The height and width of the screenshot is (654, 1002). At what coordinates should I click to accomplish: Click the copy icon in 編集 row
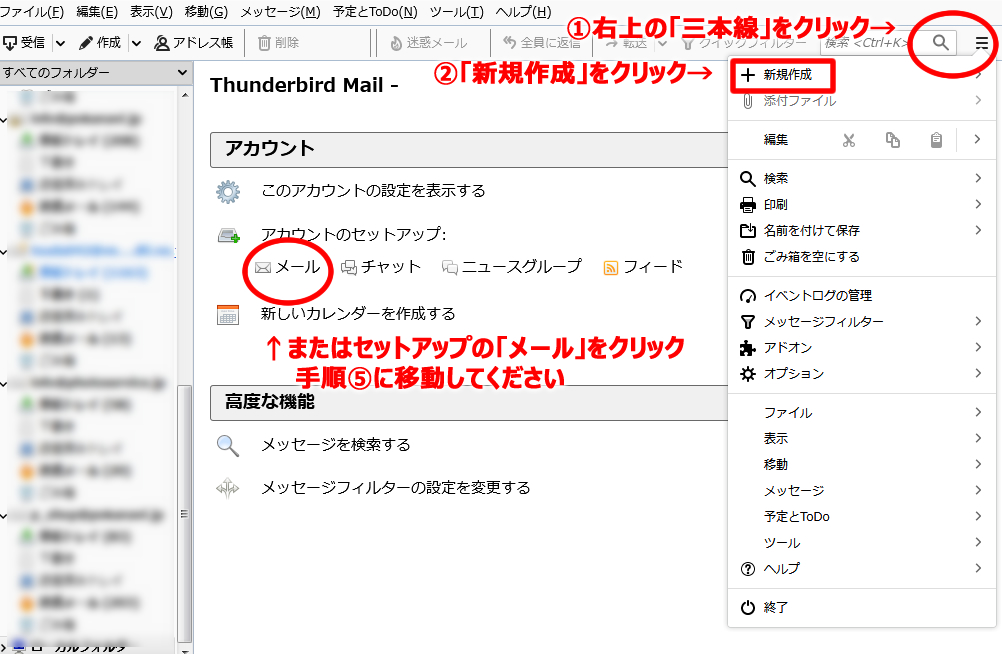point(893,140)
